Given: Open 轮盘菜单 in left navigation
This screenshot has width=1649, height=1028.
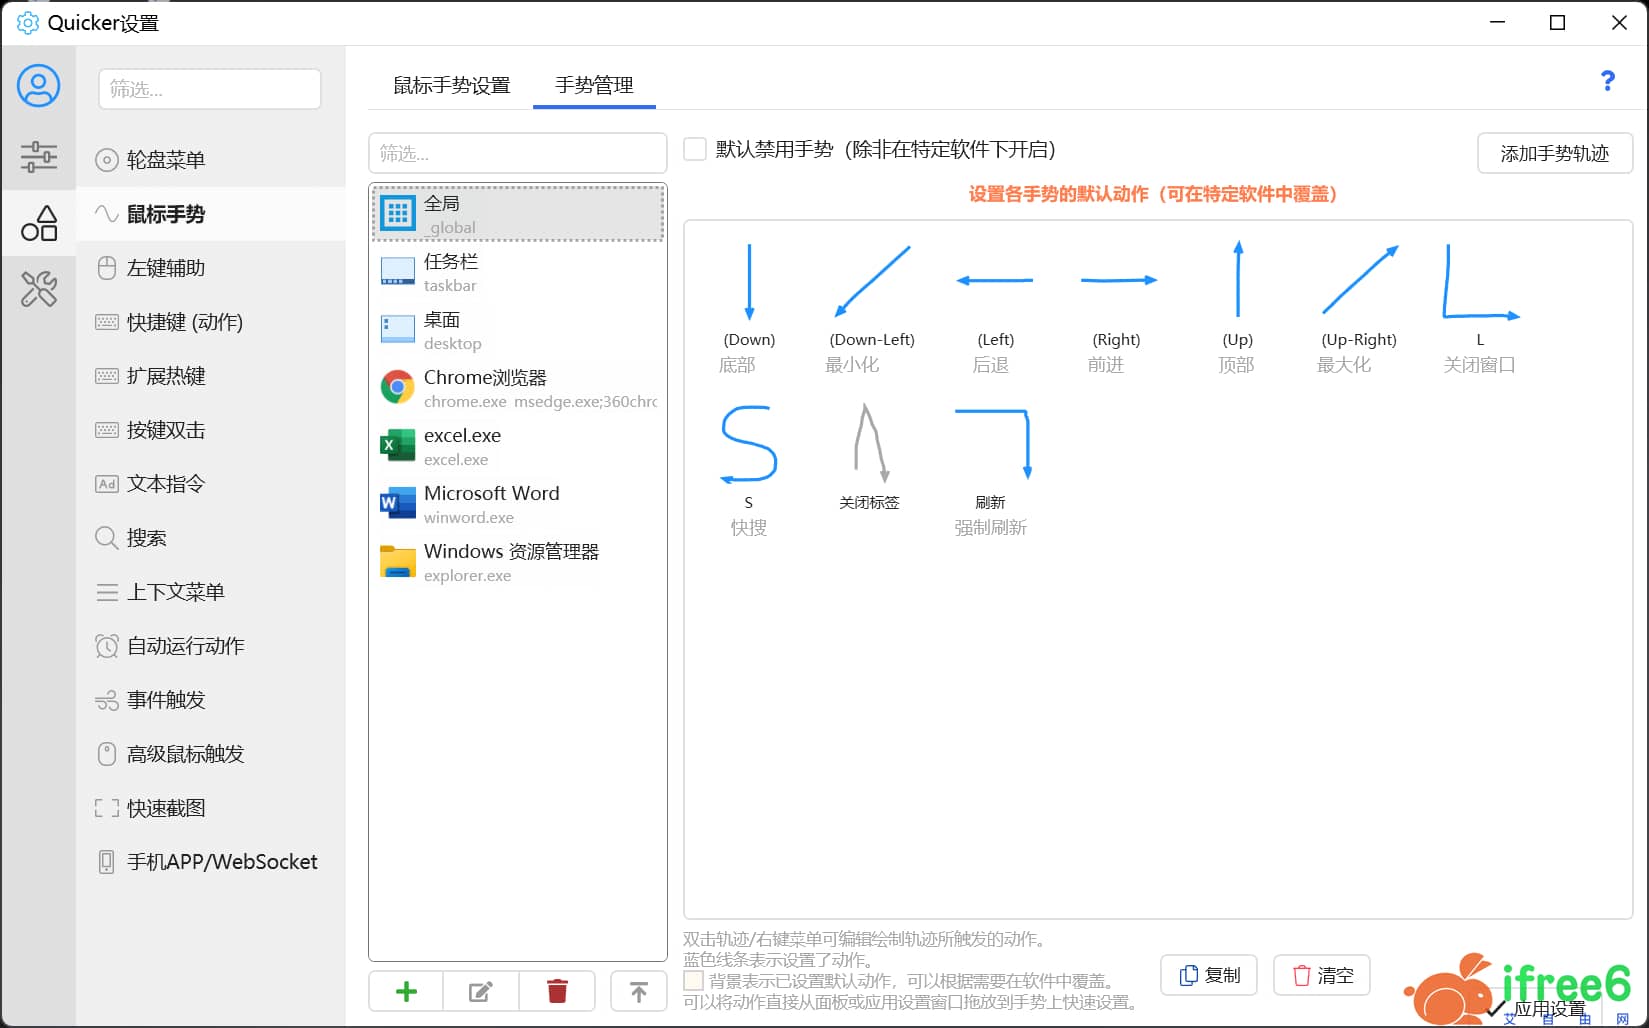Looking at the screenshot, I should coord(166,160).
